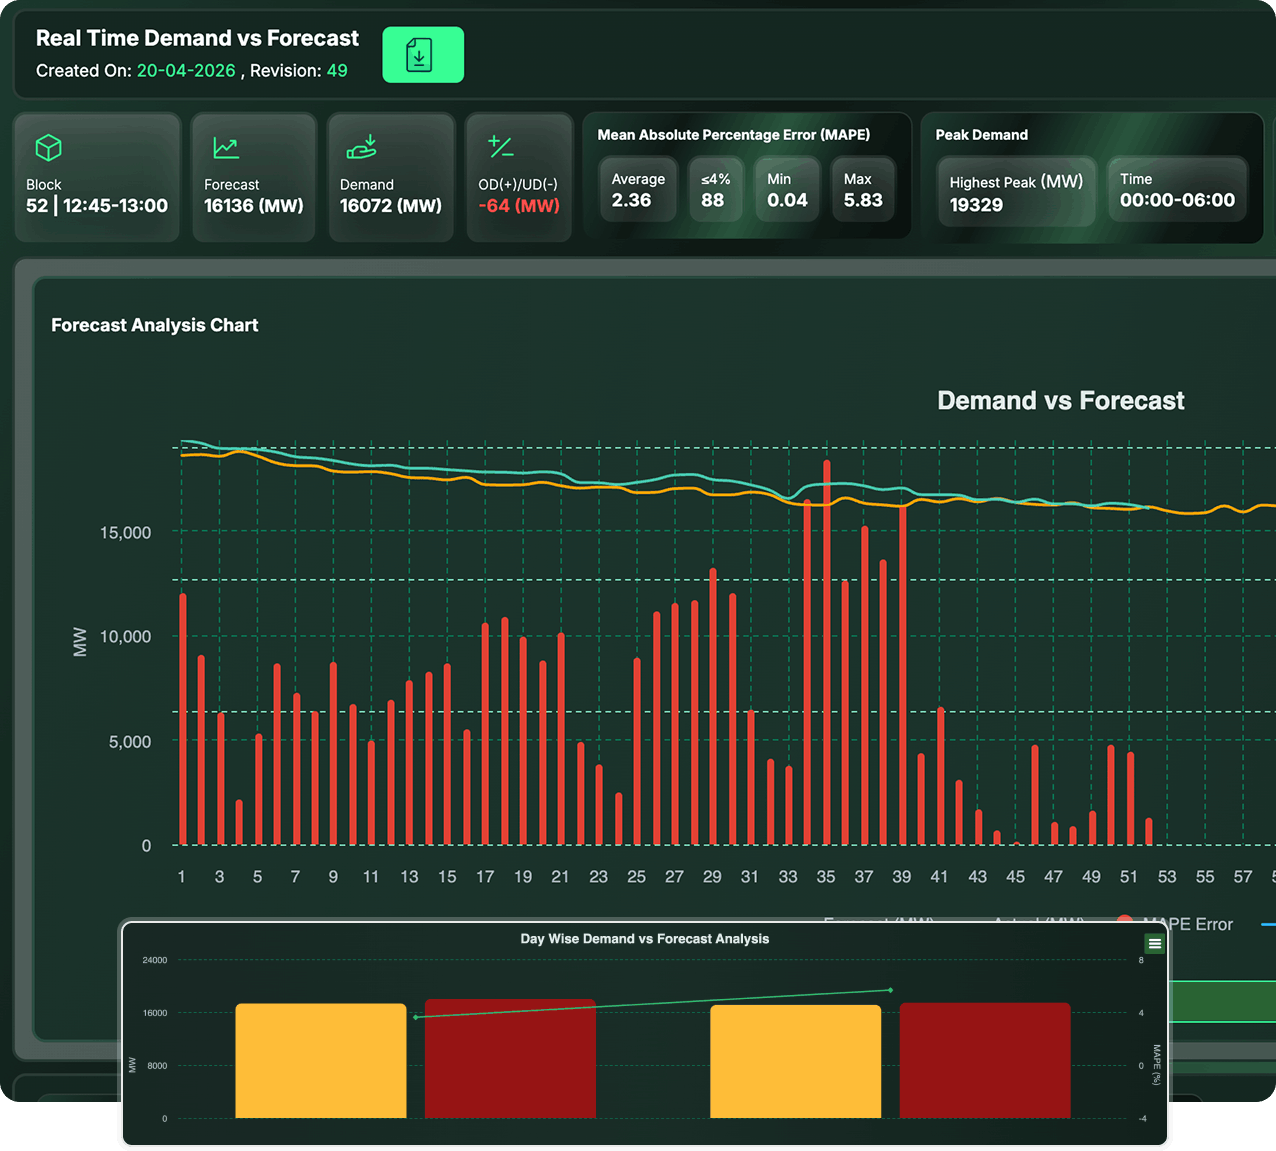Click the Peak Demand heading
The height and width of the screenshot is (1151, 1276).
point(982,135)
